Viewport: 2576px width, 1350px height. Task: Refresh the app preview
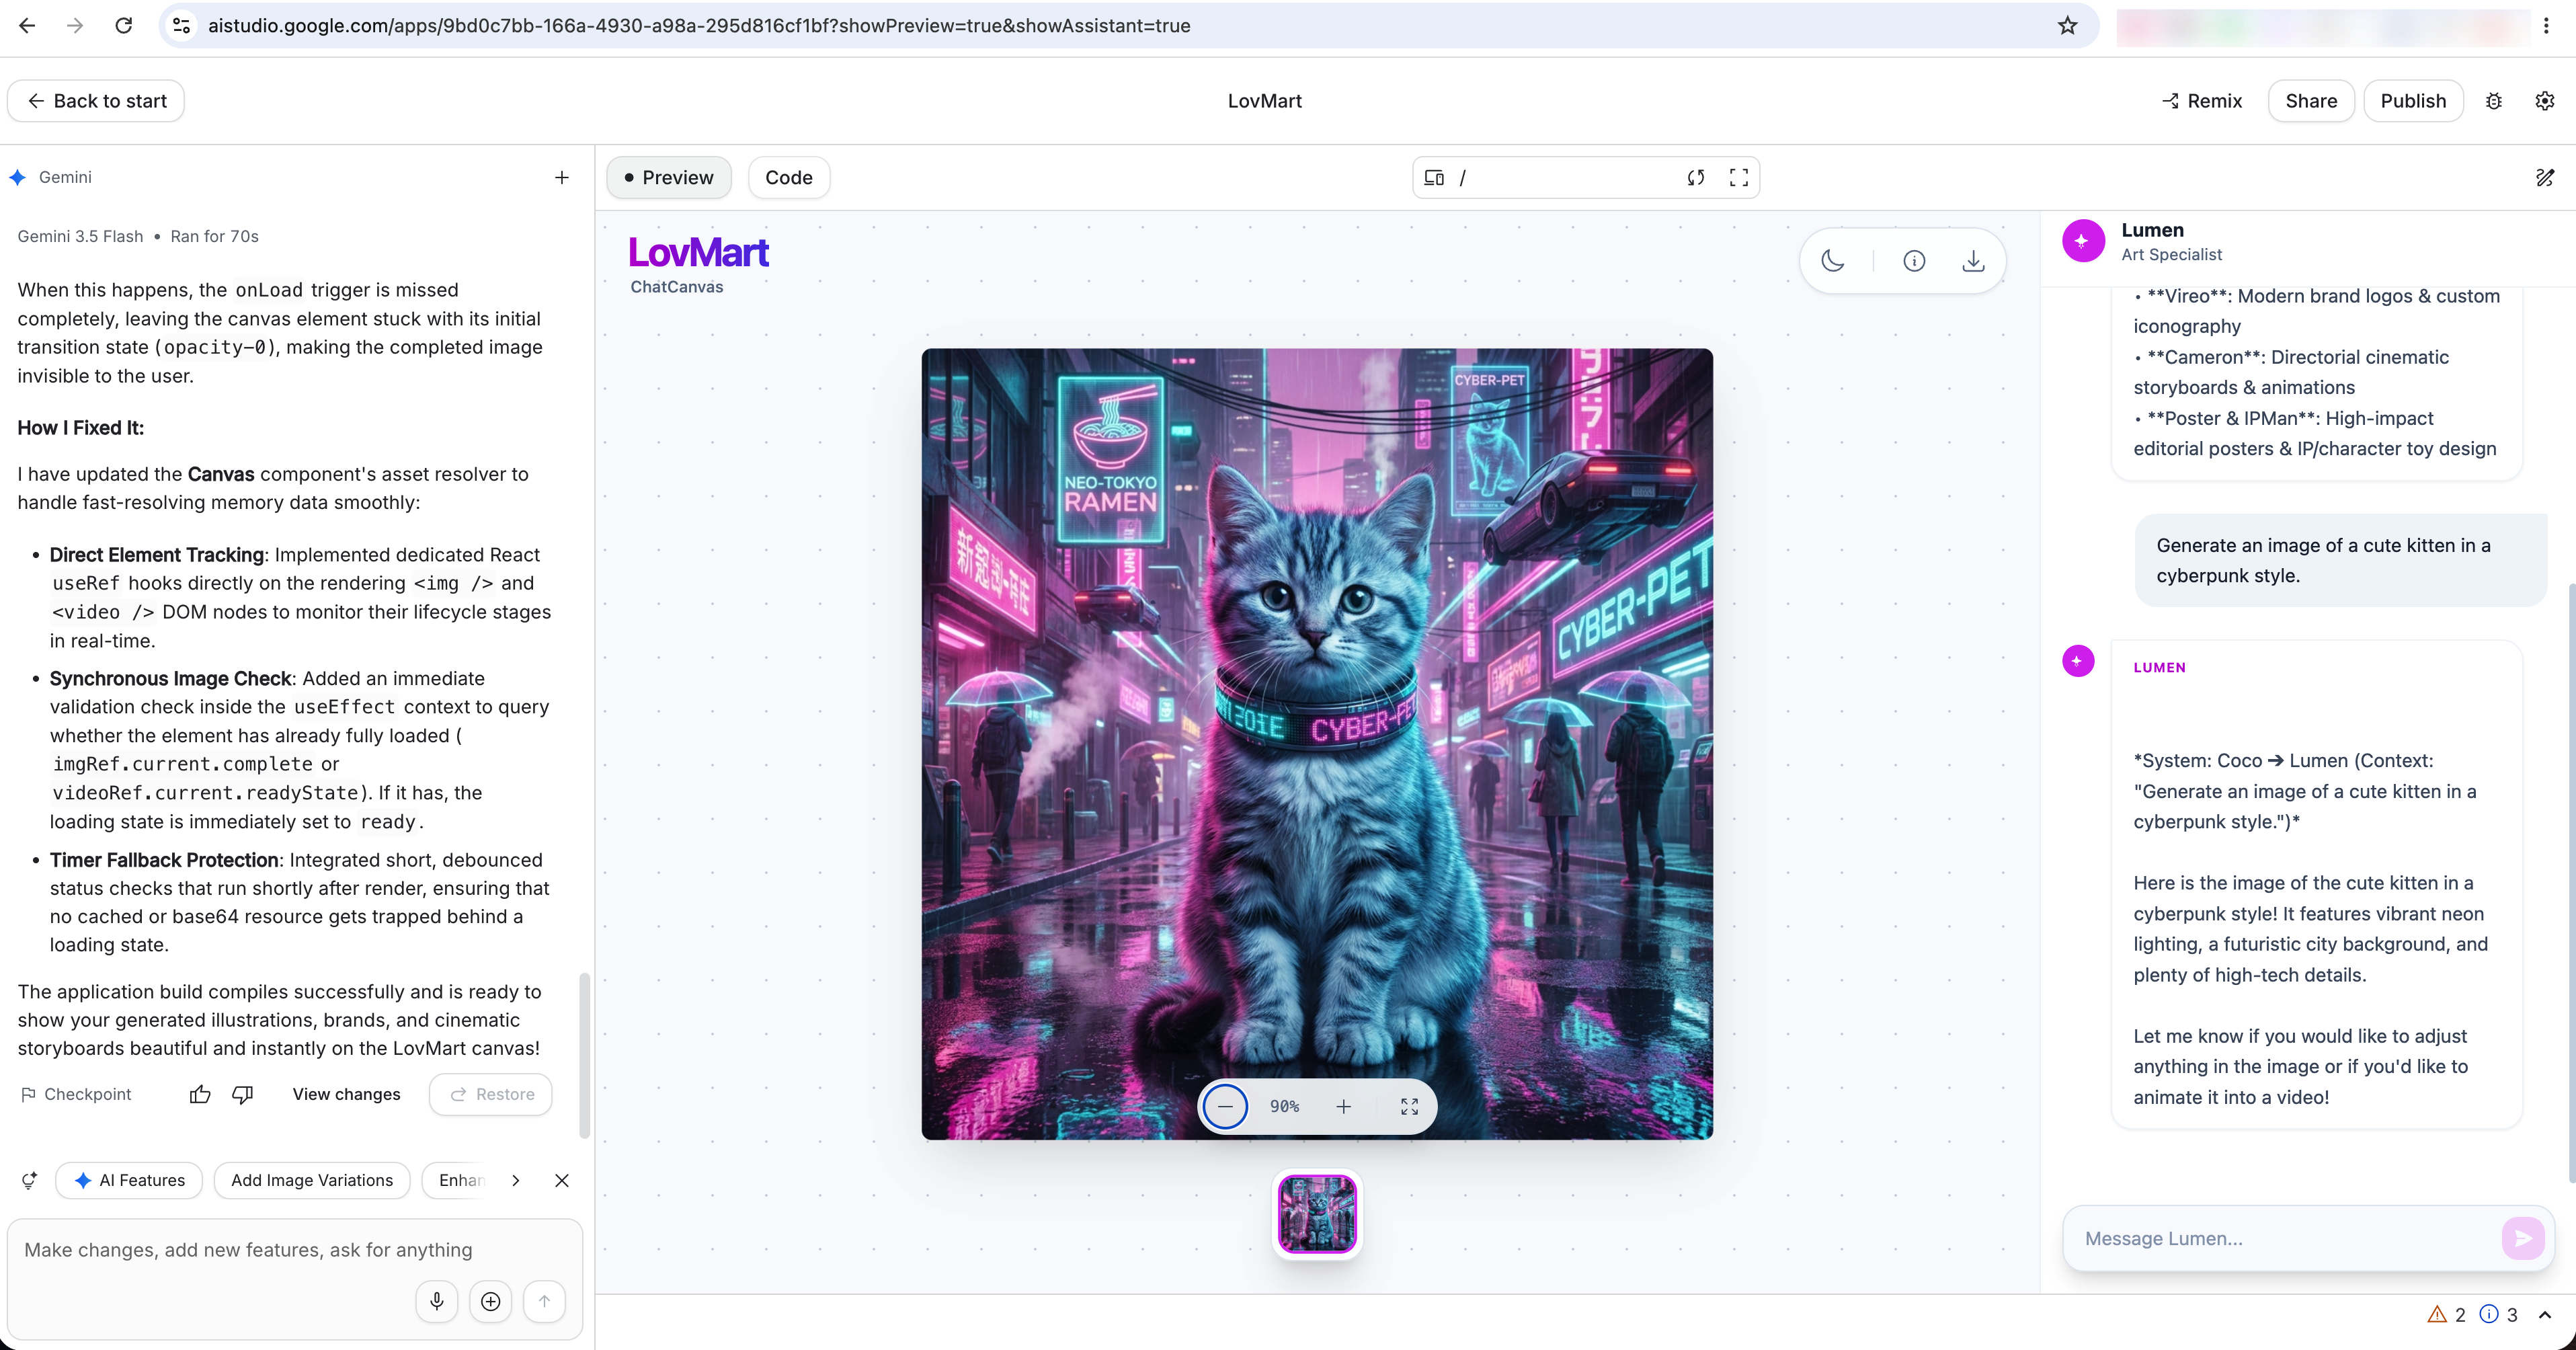point(1696,177)
